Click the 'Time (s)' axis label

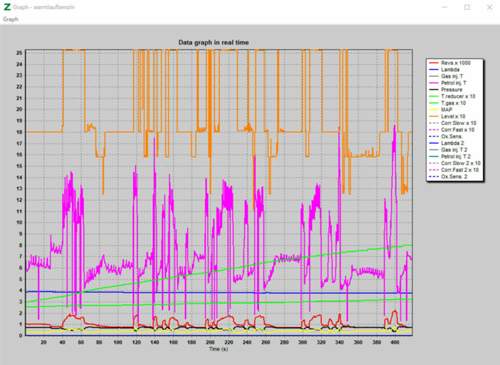tap(218, 349)
